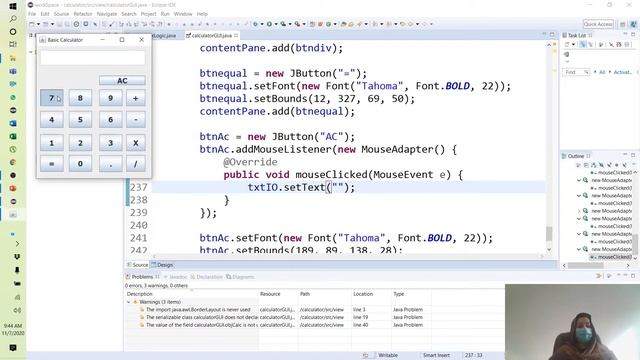The image size is (640, 360).
Task: Click the Find field in Task List
Action: (x=576, y=72)
